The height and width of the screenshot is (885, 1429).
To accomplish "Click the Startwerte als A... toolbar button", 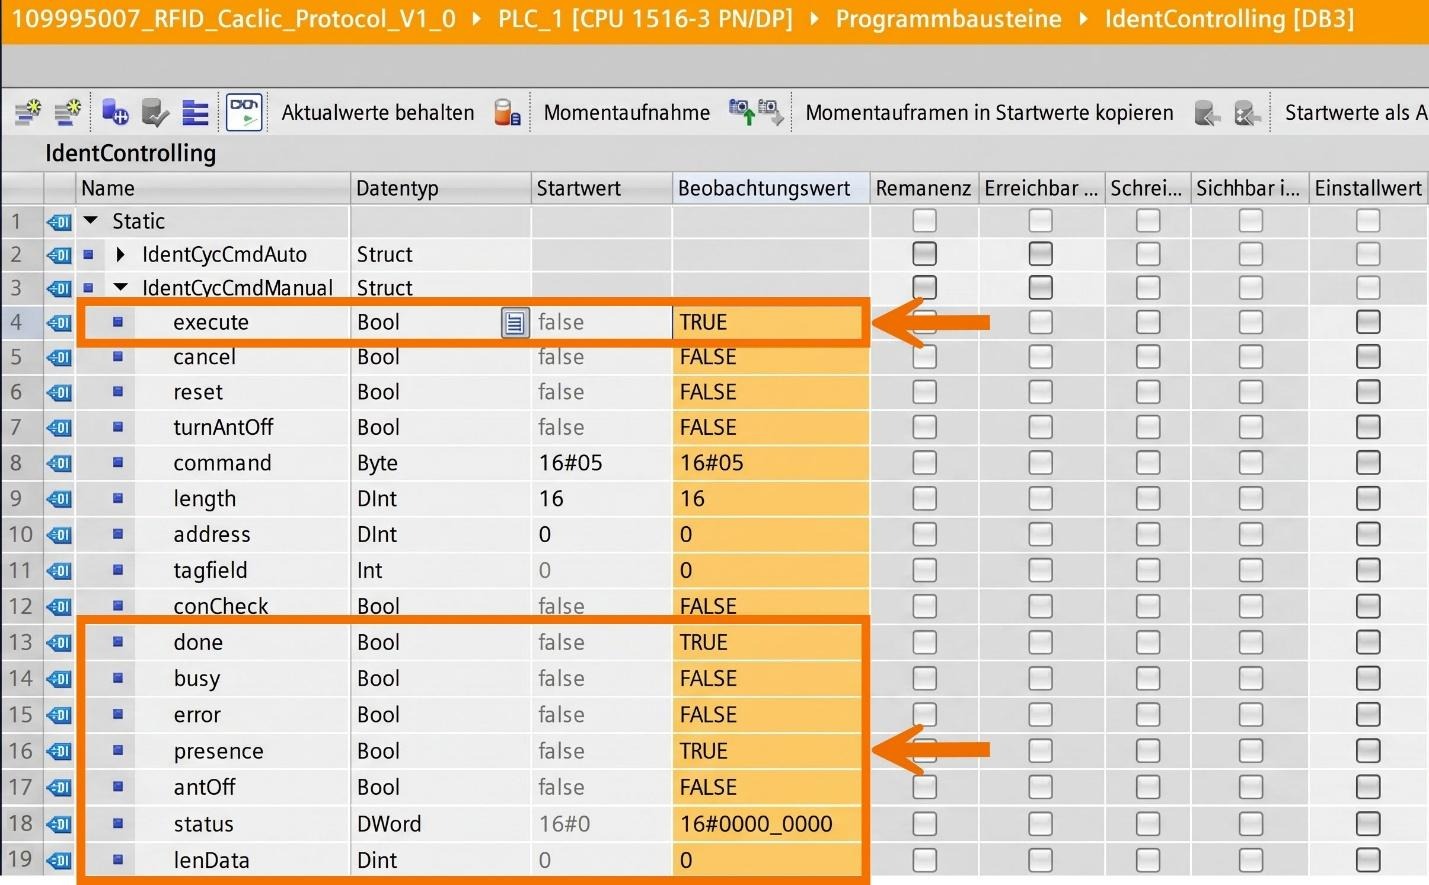I will 1356,112.
